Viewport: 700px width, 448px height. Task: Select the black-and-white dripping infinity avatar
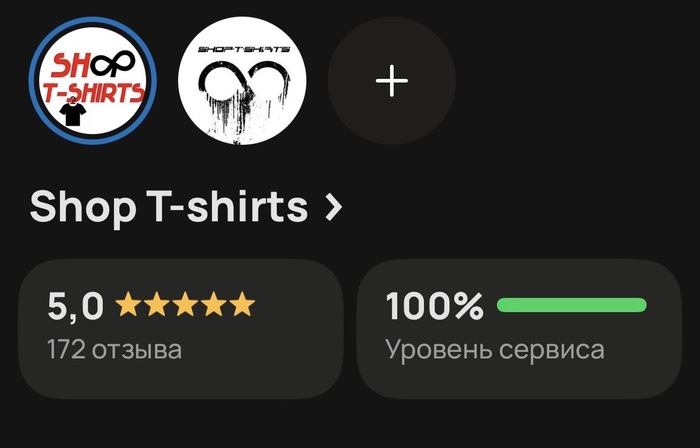tap(242, 81)
